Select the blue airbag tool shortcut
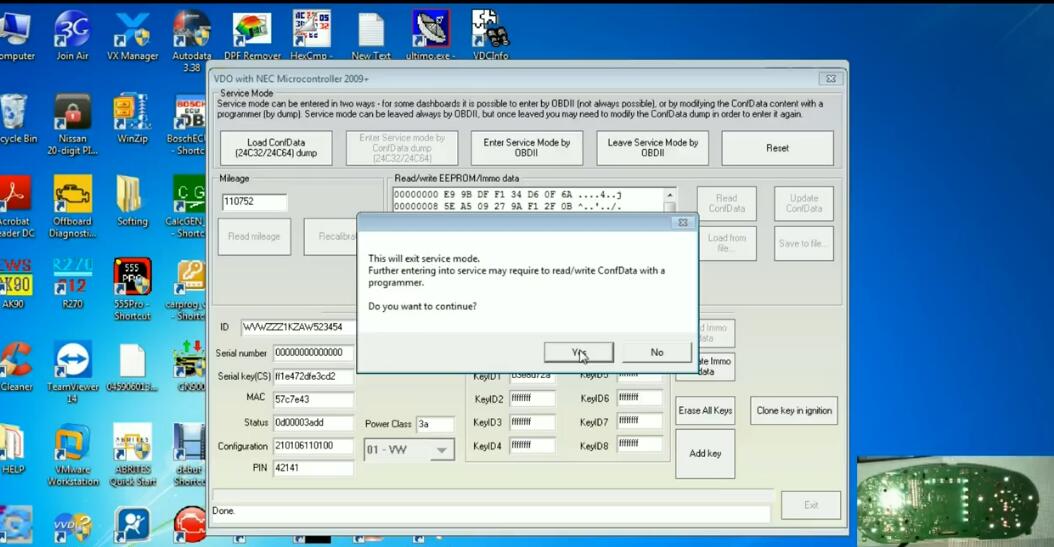 (x=132, y=525)
